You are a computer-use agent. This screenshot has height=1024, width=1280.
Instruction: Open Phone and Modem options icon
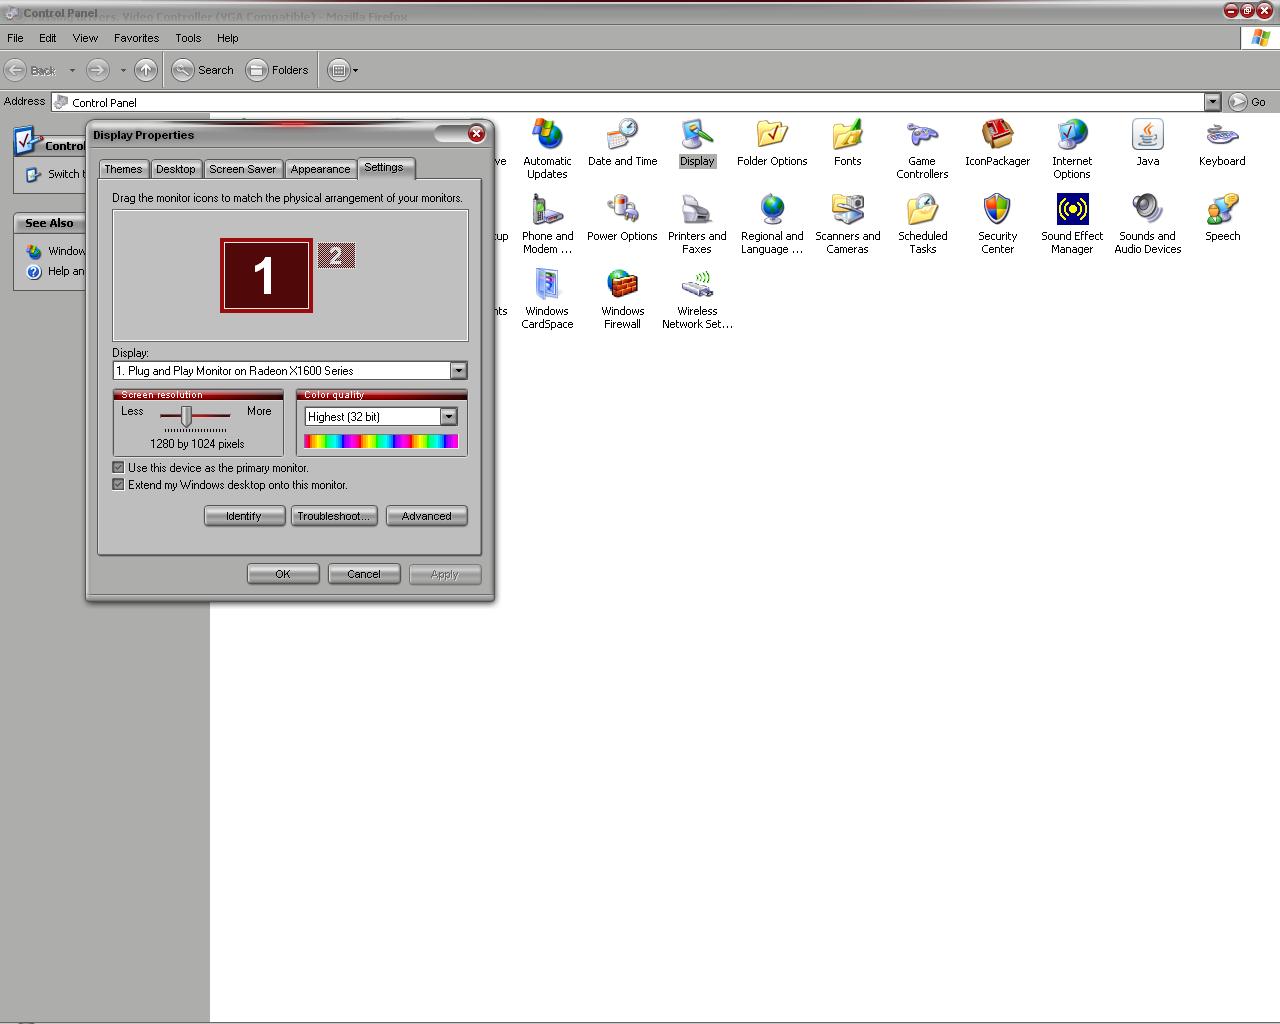coord(547,223)
